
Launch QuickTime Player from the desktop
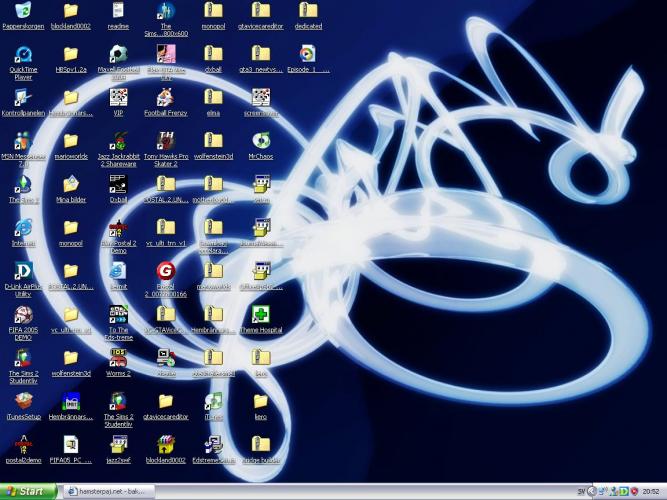(22, 55)
